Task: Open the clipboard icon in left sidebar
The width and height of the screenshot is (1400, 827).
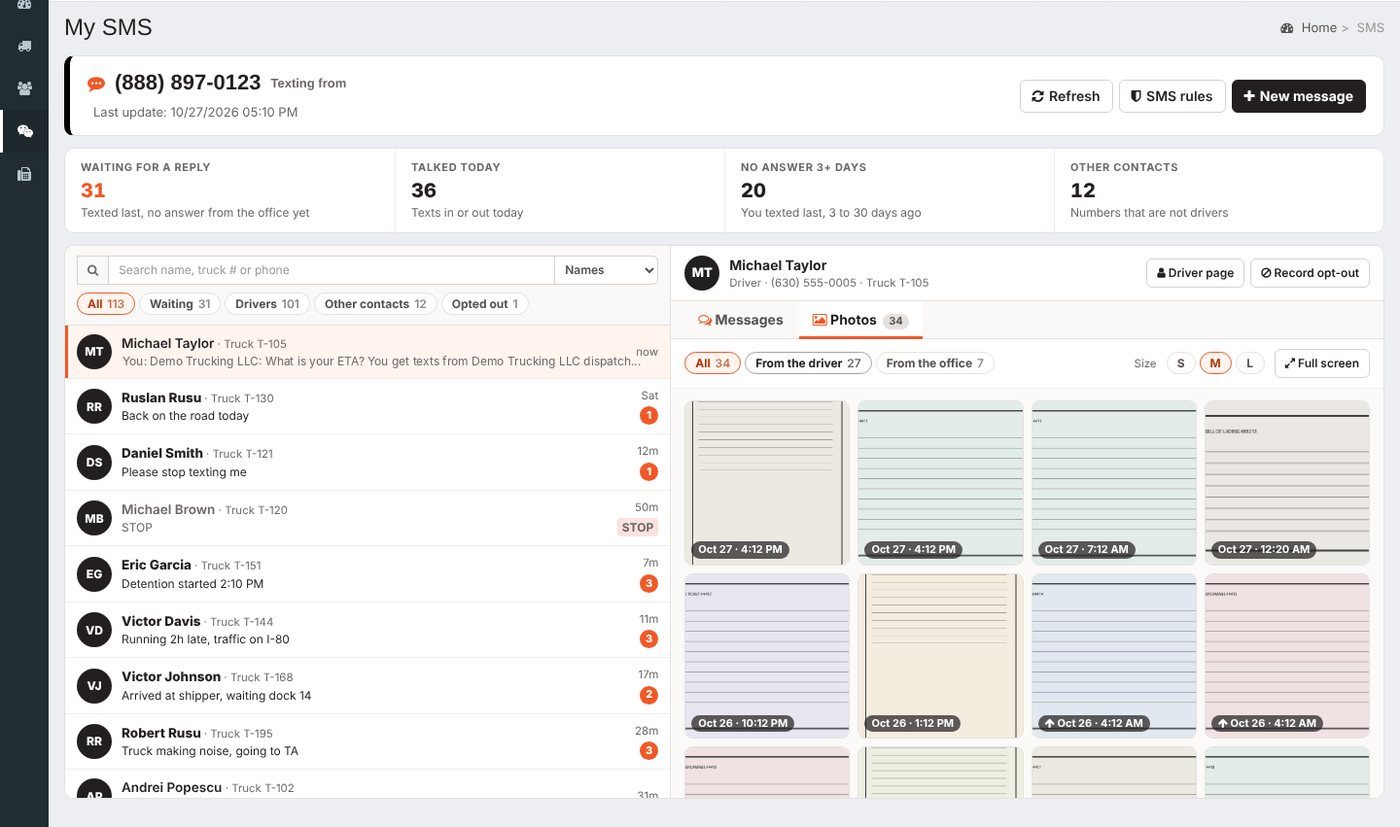Action: click(25, 174)
